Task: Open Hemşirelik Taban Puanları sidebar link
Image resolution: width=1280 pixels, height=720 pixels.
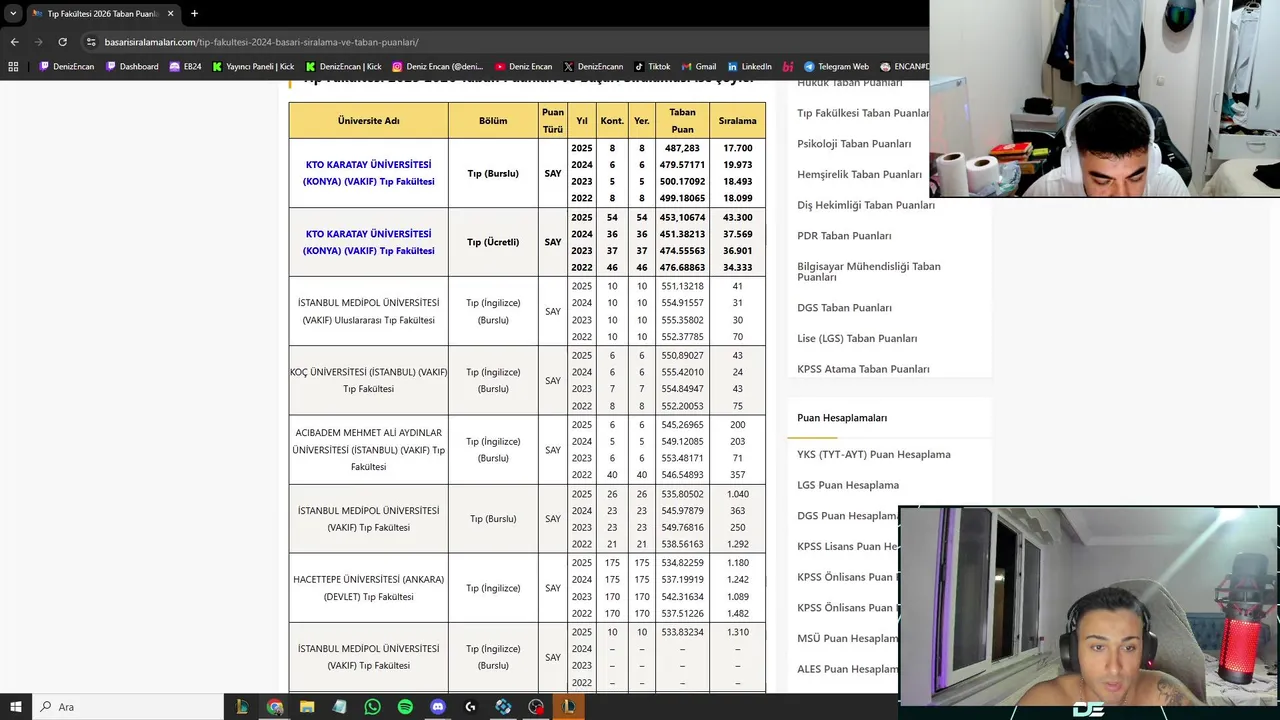Action: tap(859, 174)
